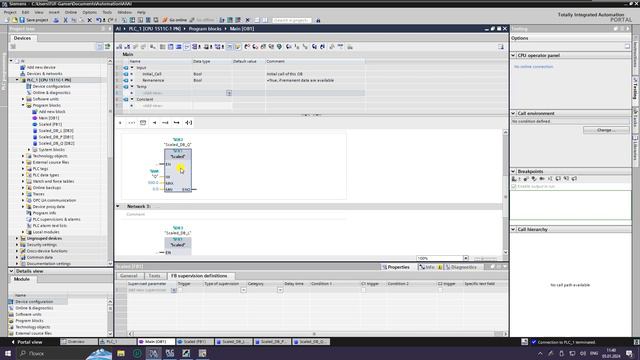Click File Explorer on Windows taskbar
The width and height of the screenshot is (640, 360).
(121, 353)
